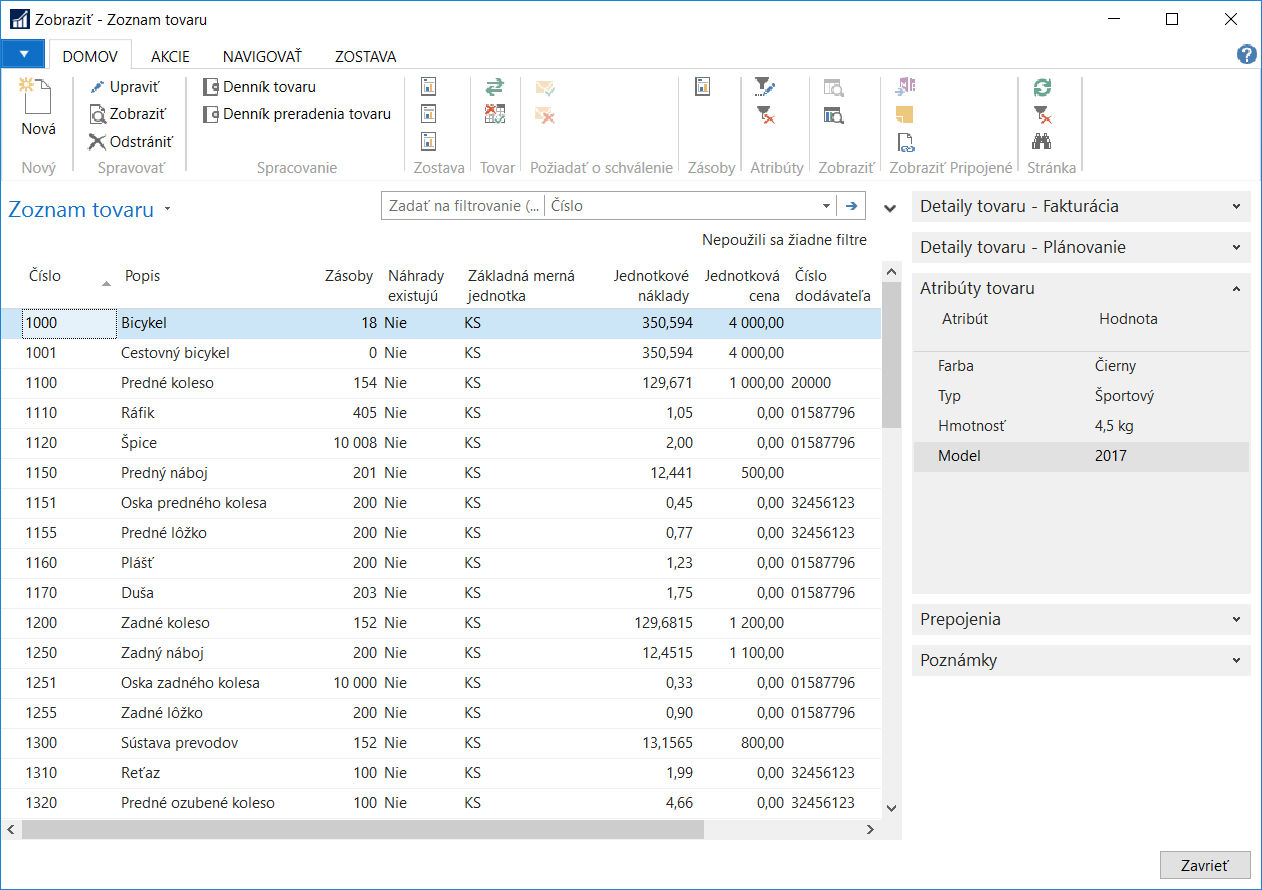Expand Detaily tovaru - Fakturácia panel

click(x=1081, y=207)
